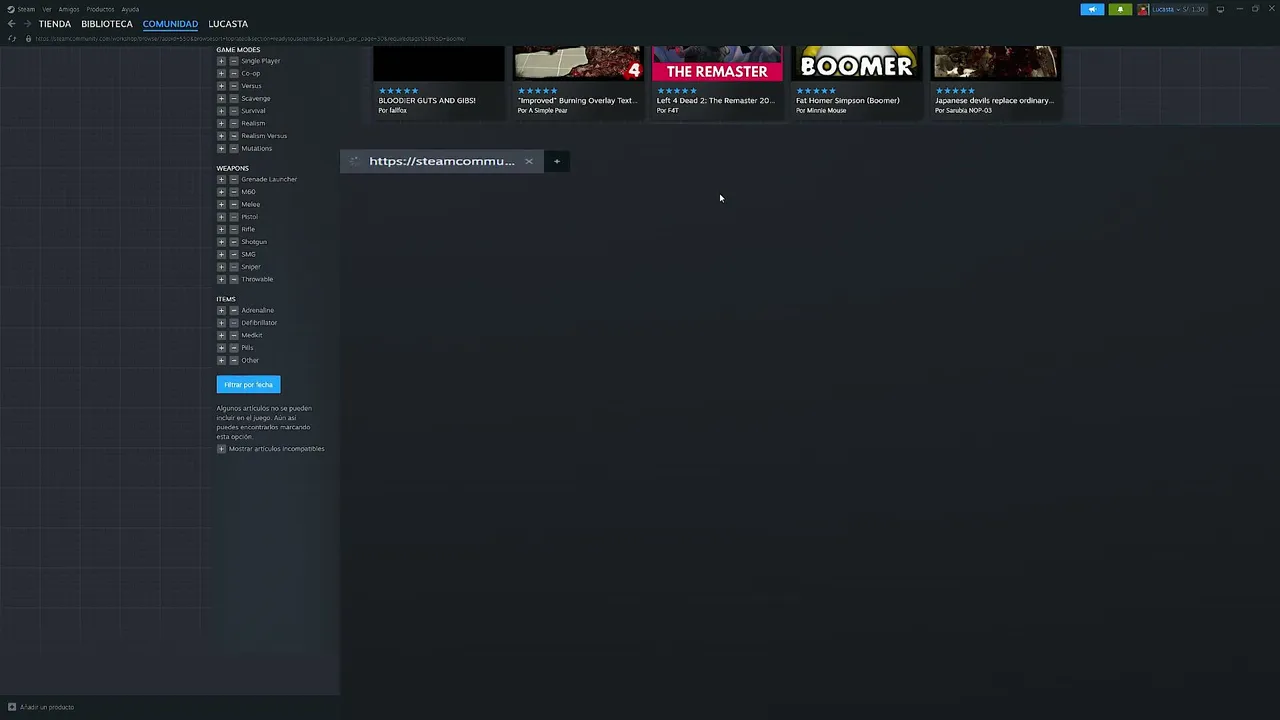Include Single Player tag with plus

click(x=221, y=61)
